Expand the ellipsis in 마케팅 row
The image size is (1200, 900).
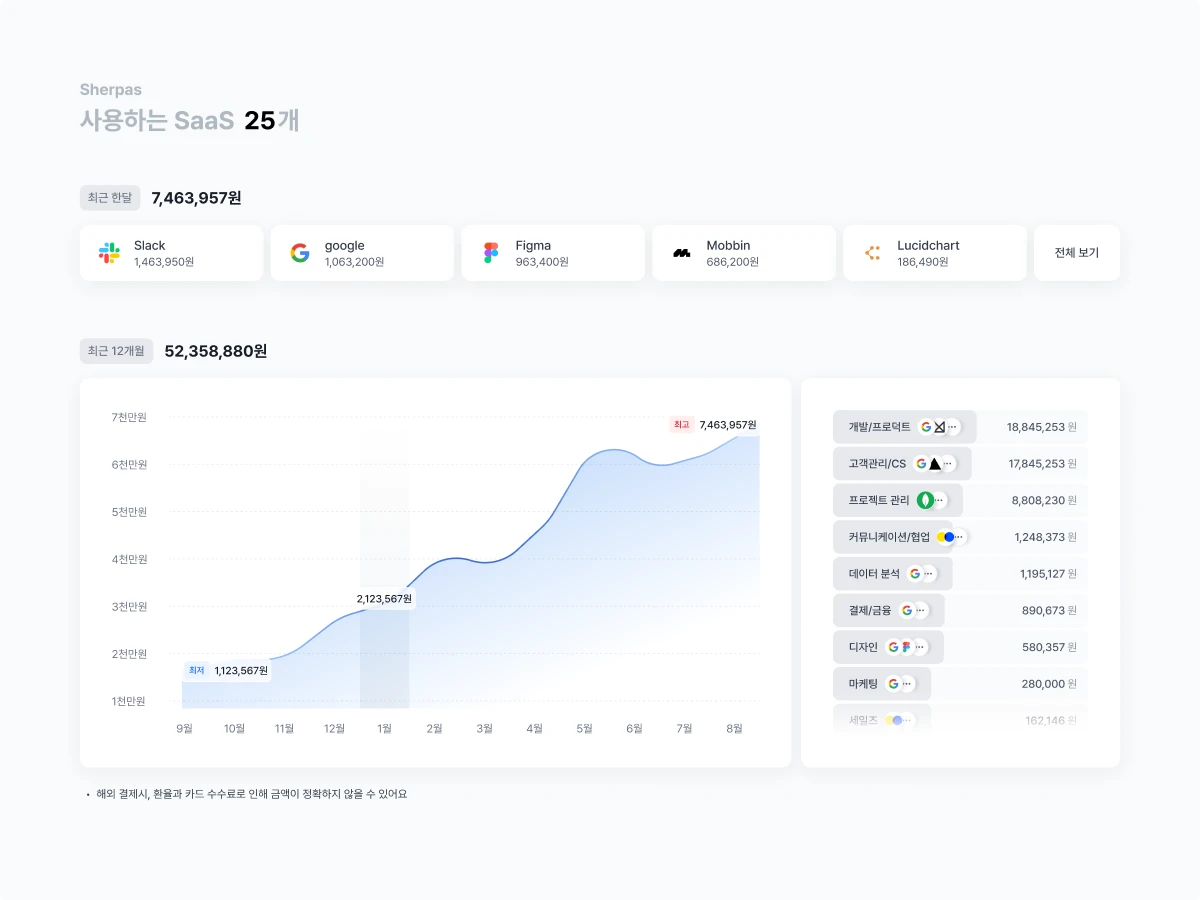point(907,684)
